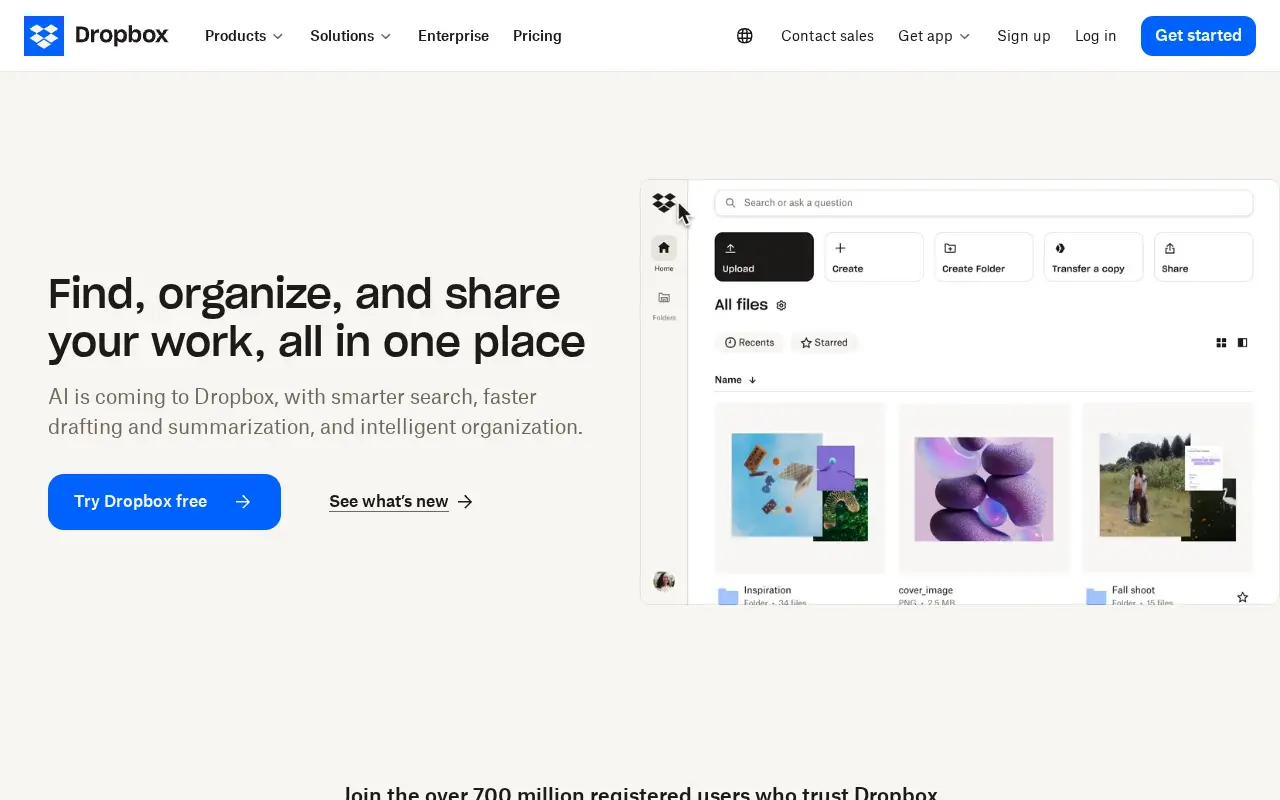Click the All files heading
This screenshot has width=1280, height=800.
[x=741, y=305]
